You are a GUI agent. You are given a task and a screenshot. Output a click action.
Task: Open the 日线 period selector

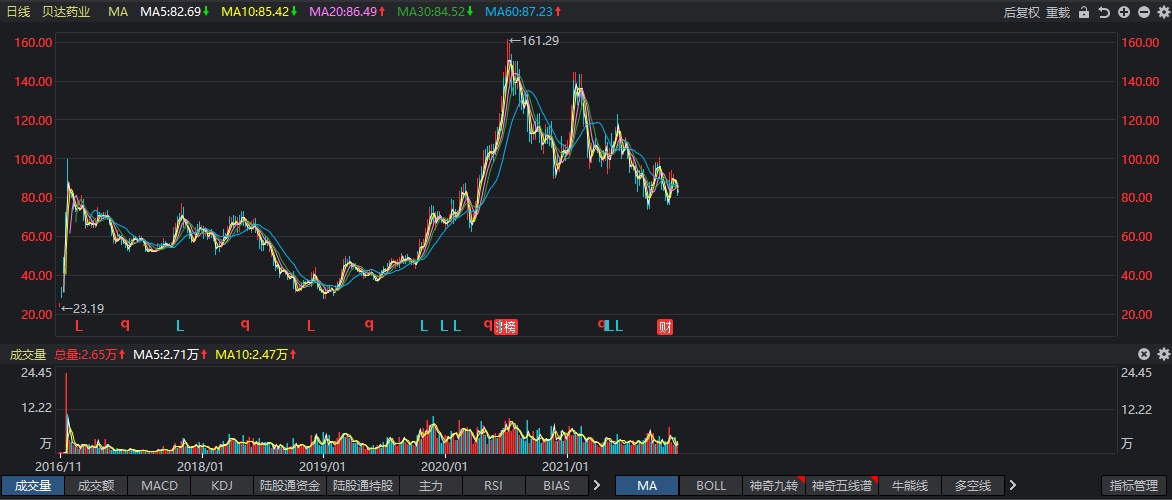[18, 12]
